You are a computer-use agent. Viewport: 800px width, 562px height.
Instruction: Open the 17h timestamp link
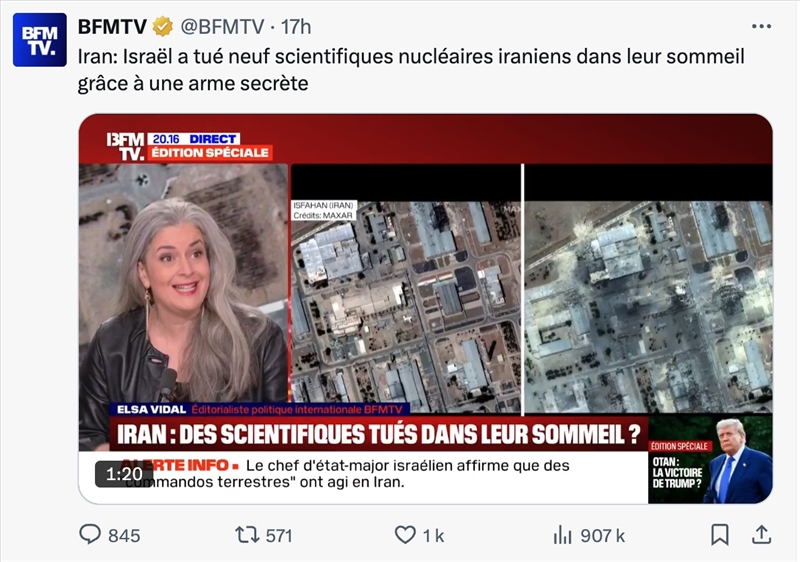tap(296, 27)
